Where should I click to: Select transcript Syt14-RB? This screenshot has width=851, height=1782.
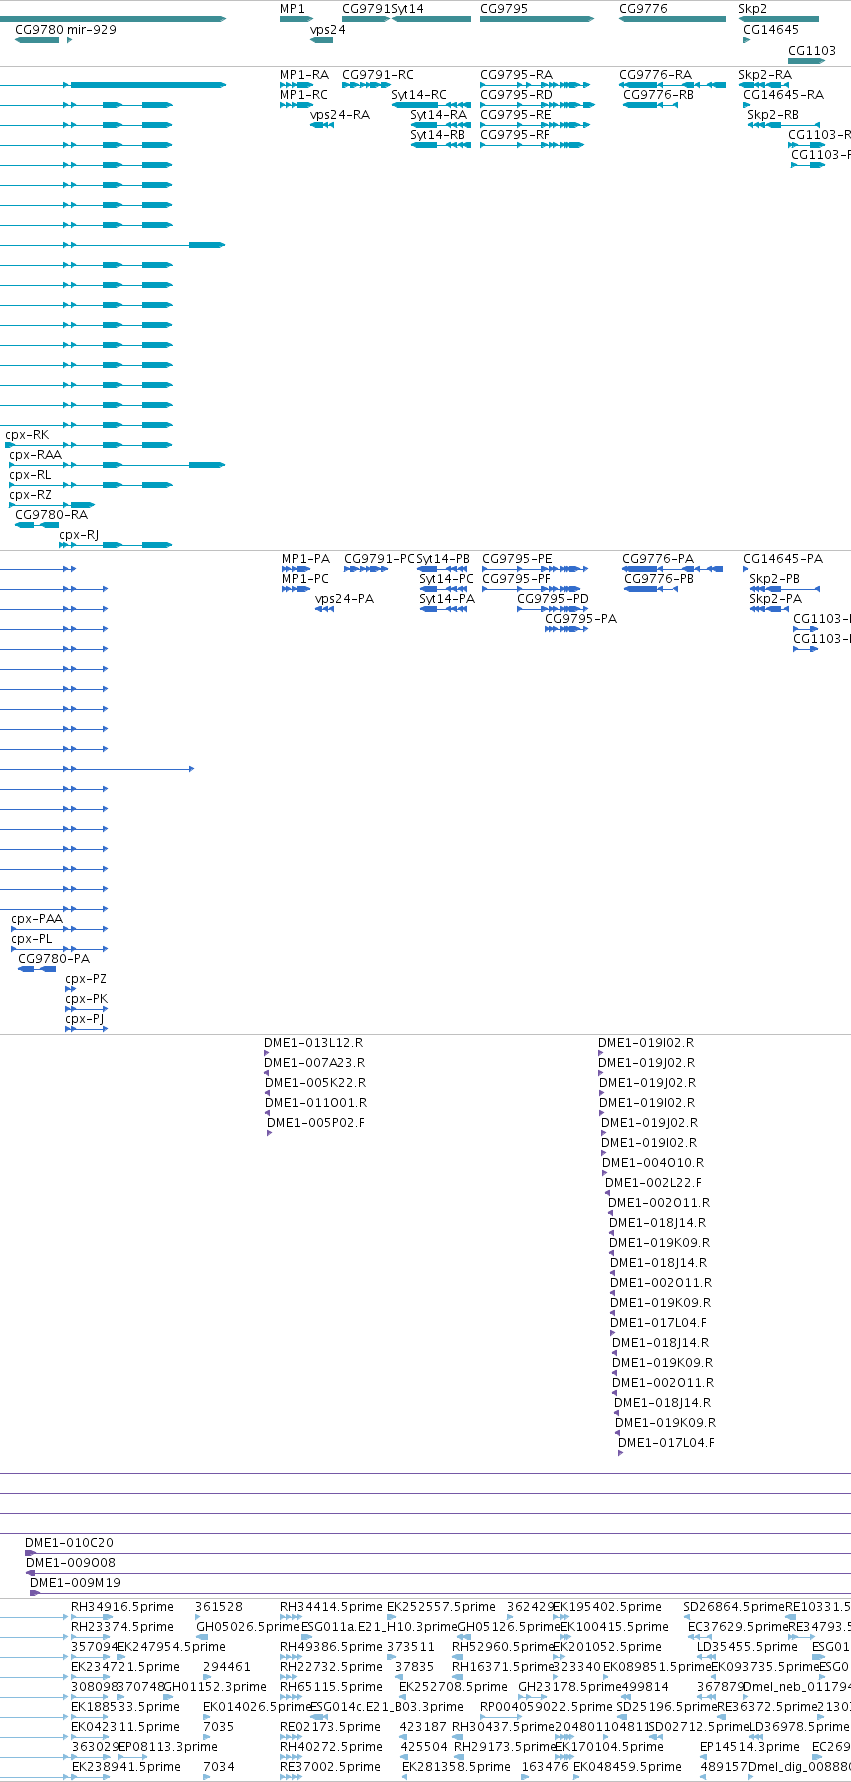tap(438, 135)
